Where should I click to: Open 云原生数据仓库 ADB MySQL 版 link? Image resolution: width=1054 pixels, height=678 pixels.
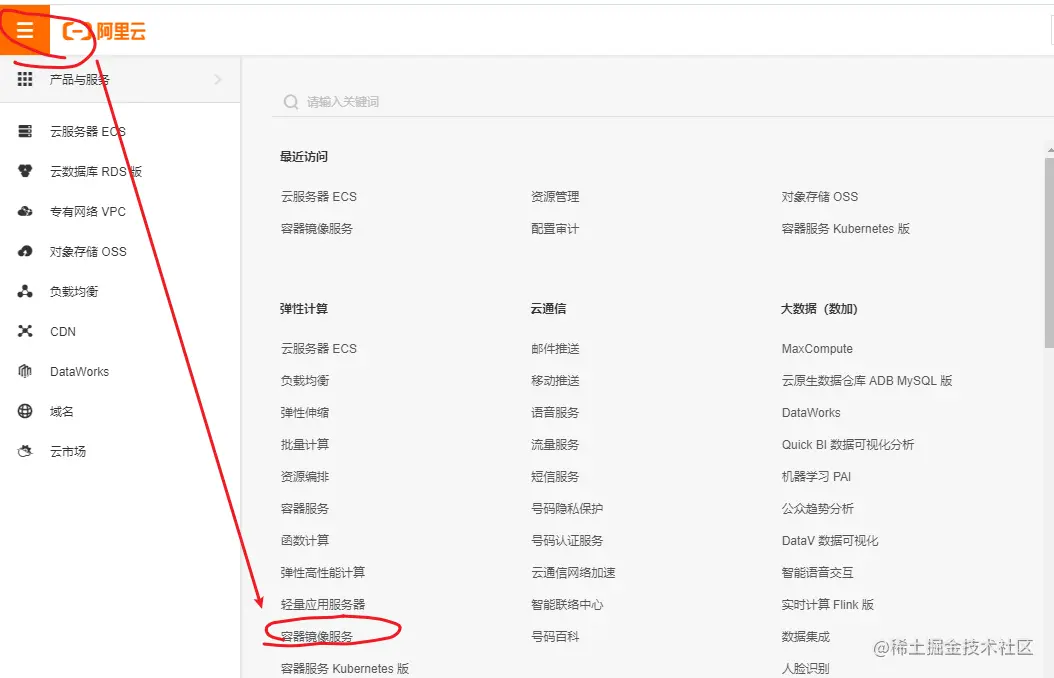[x=866, y=380]
